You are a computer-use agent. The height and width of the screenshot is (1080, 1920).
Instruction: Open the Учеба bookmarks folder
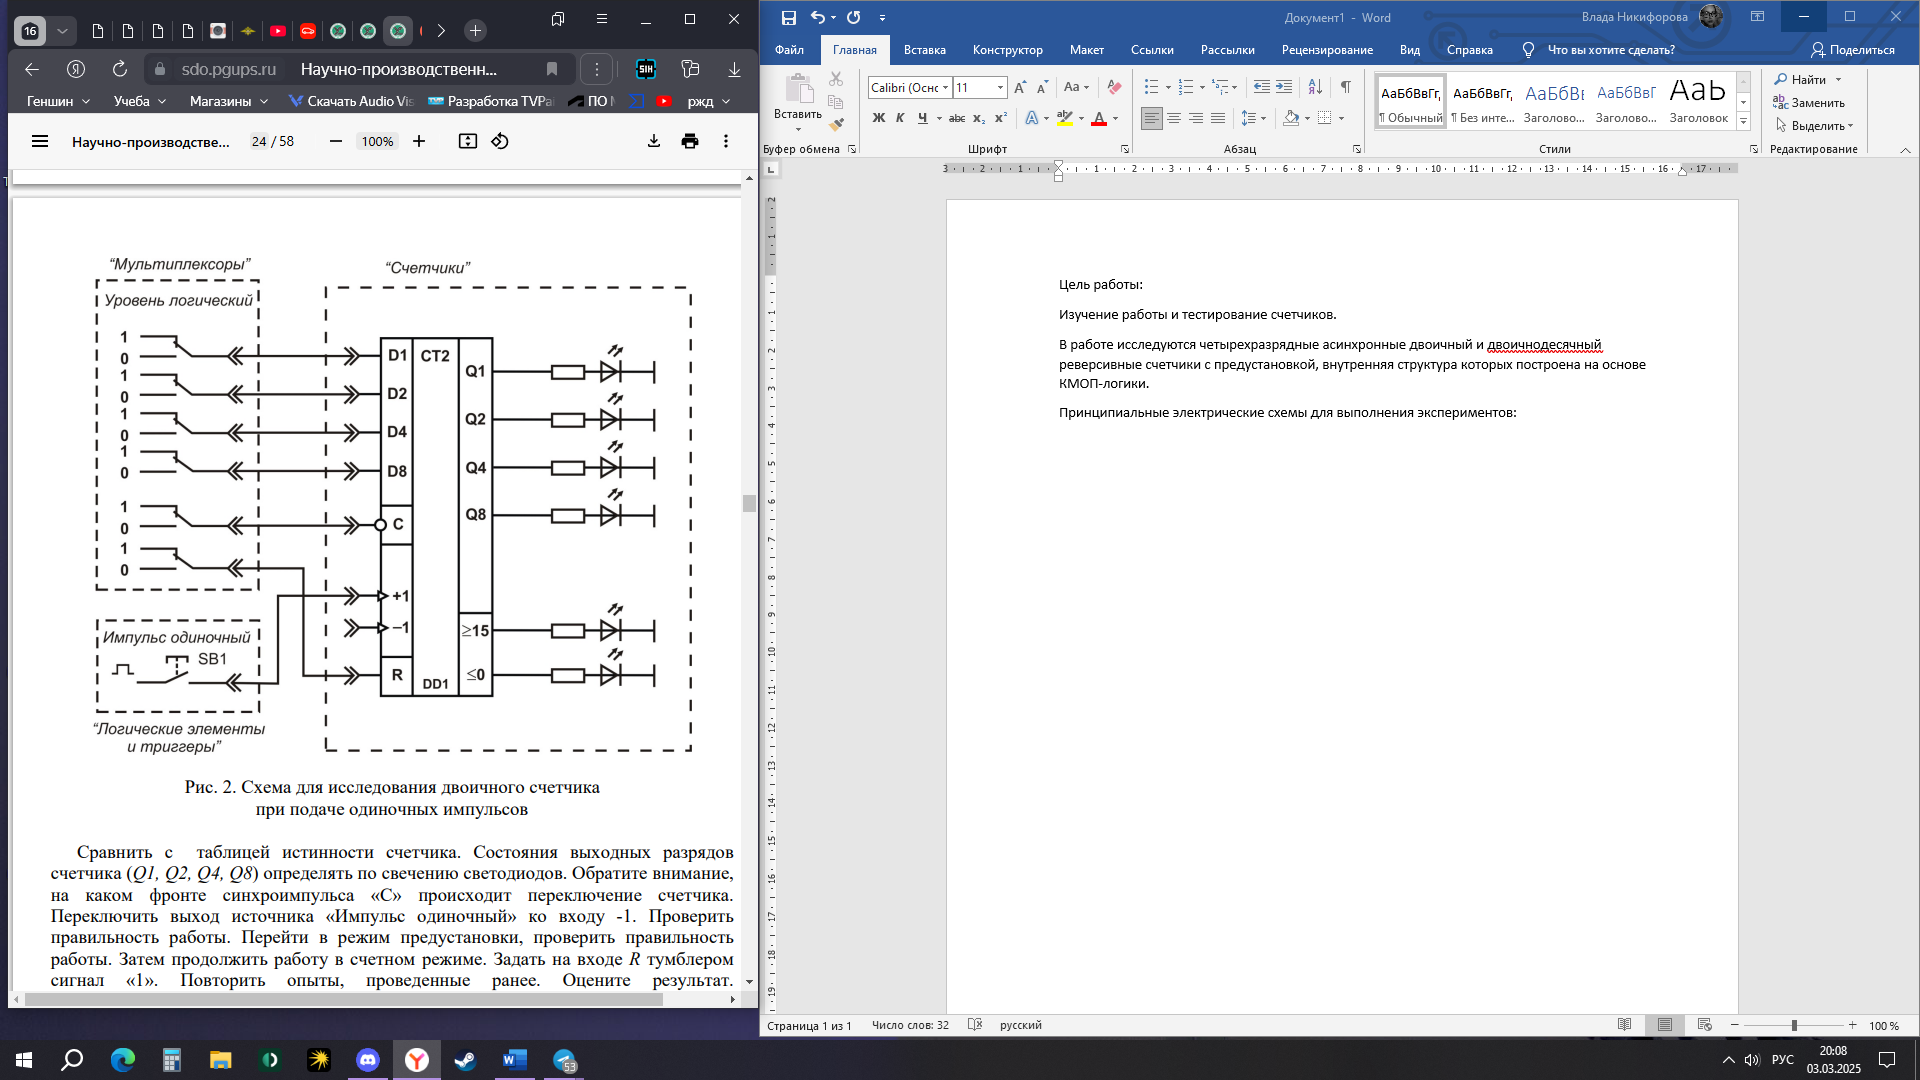click(143, 101)
